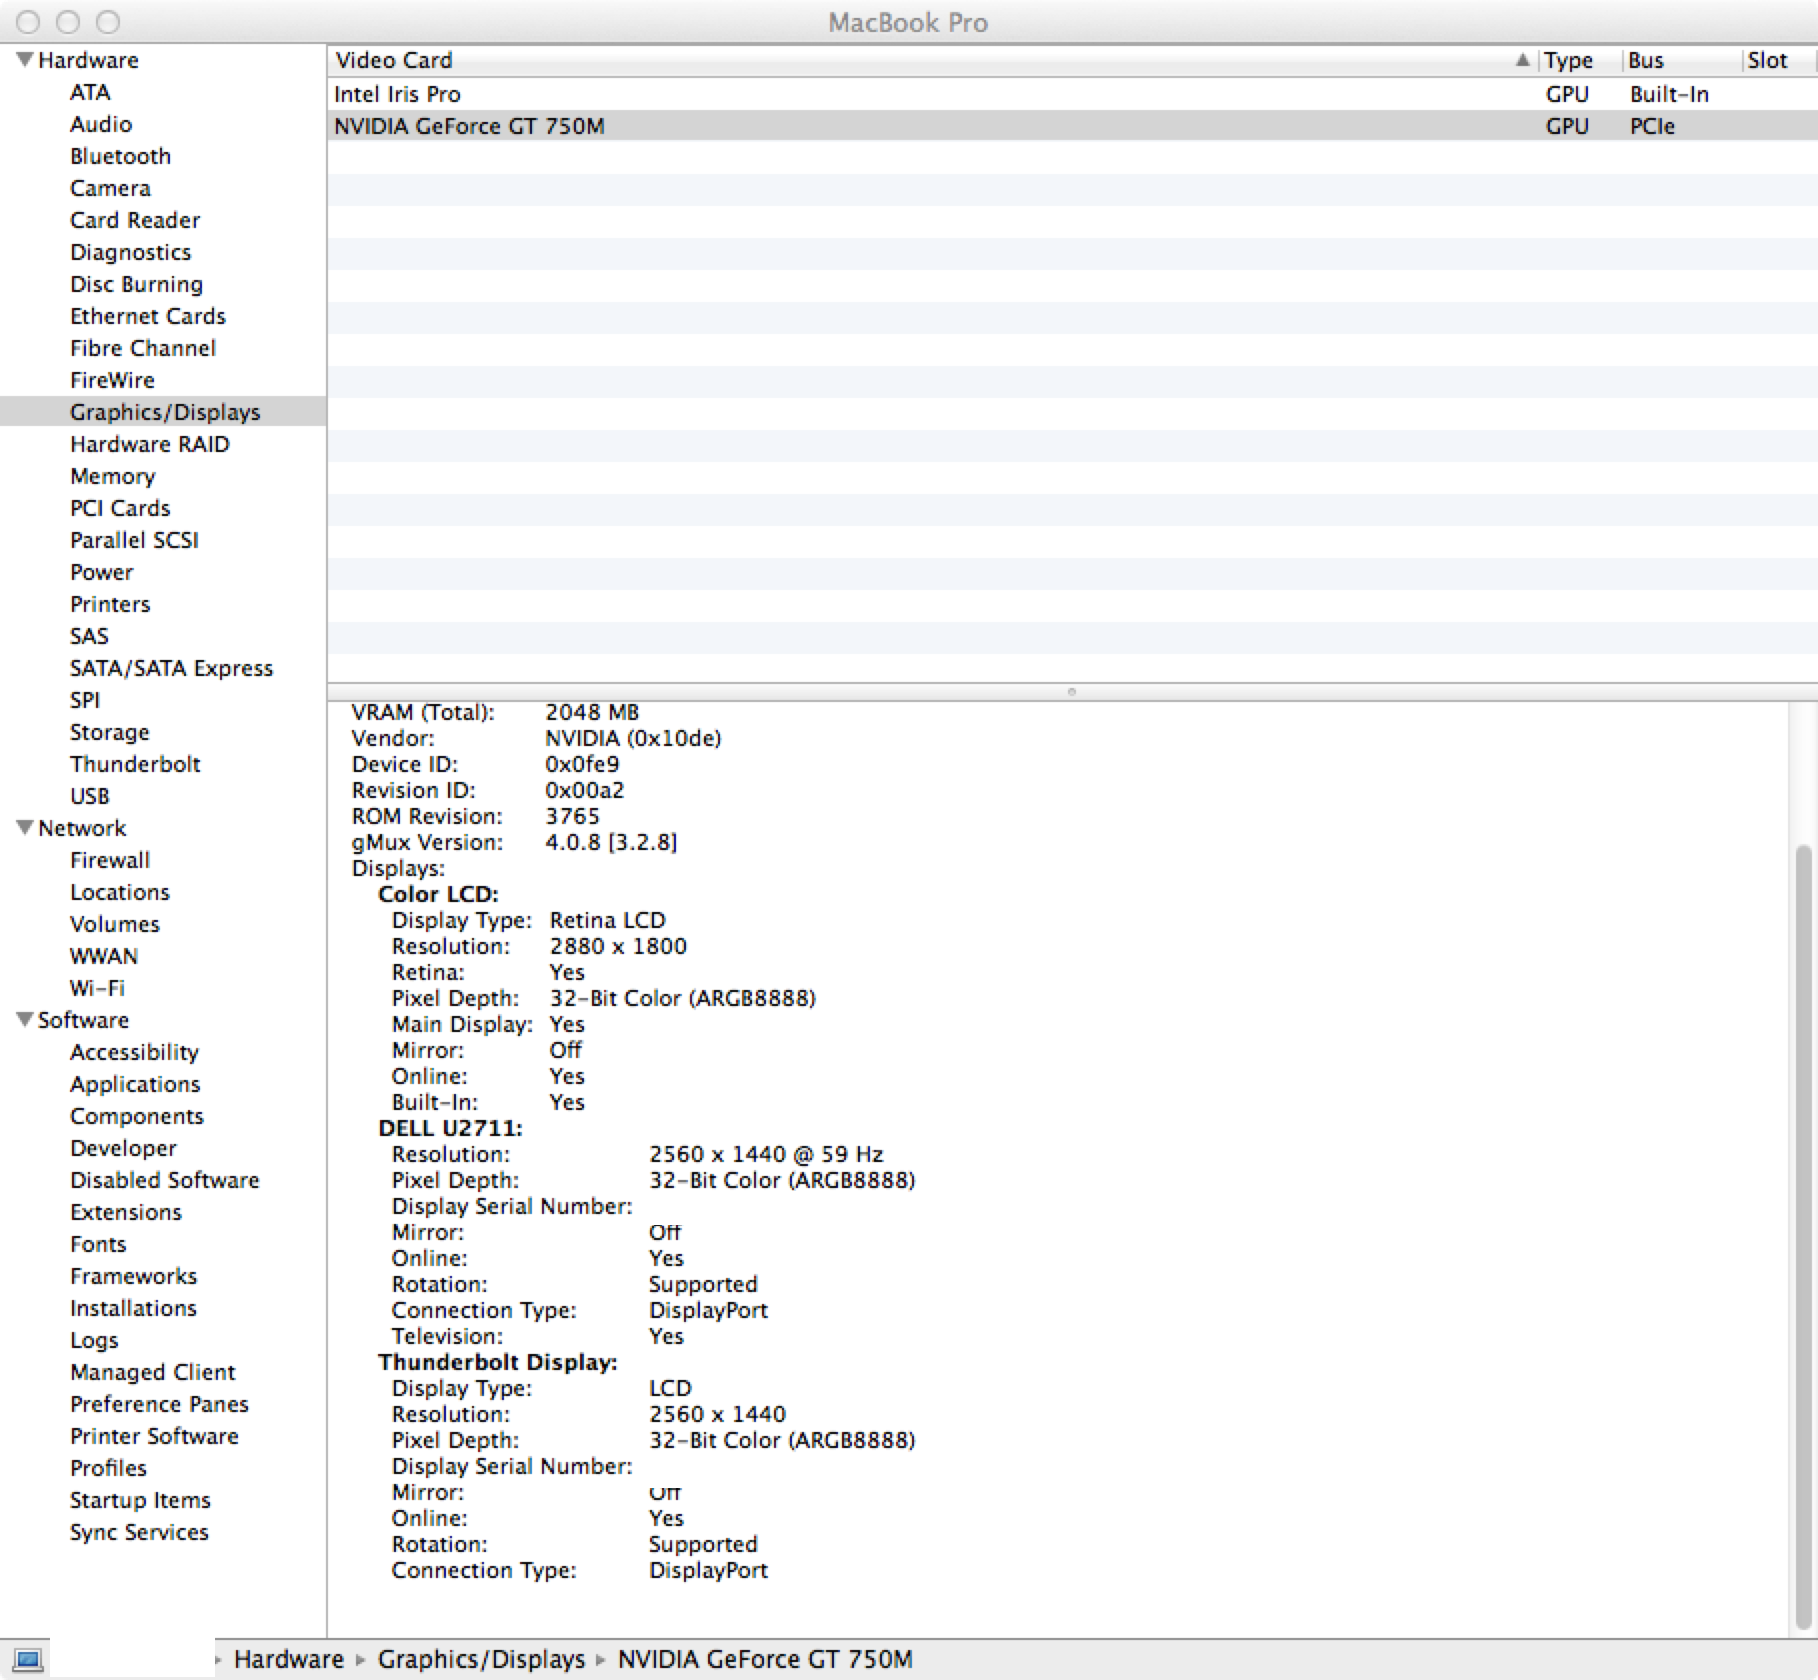Open the Power section
The height and width of the screenshot is (1680, 1818).
click(x=101, y=572)
